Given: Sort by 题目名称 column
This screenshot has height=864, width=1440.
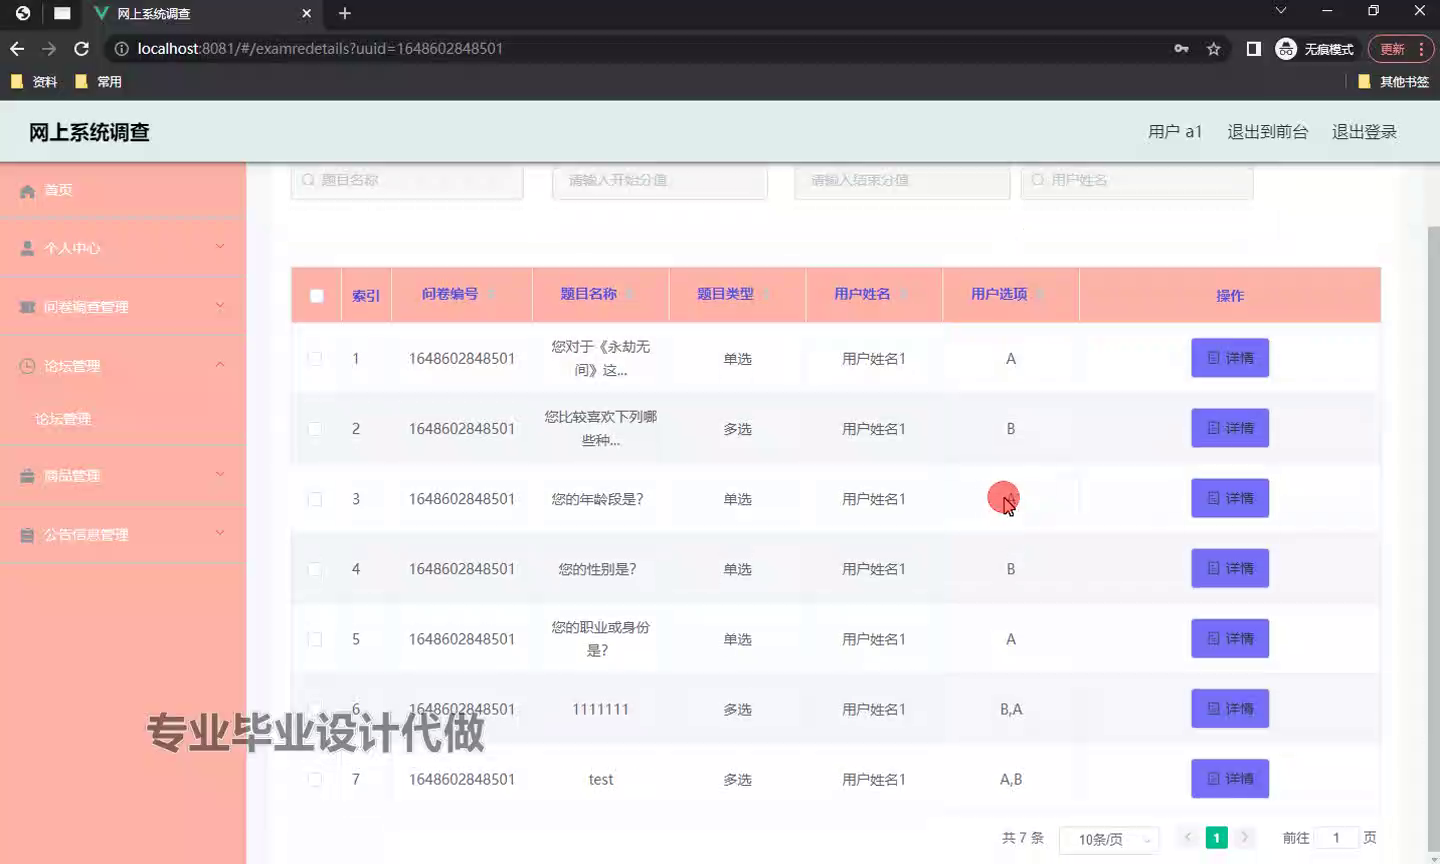Looking at the screenshot, I should coord(600,294).
